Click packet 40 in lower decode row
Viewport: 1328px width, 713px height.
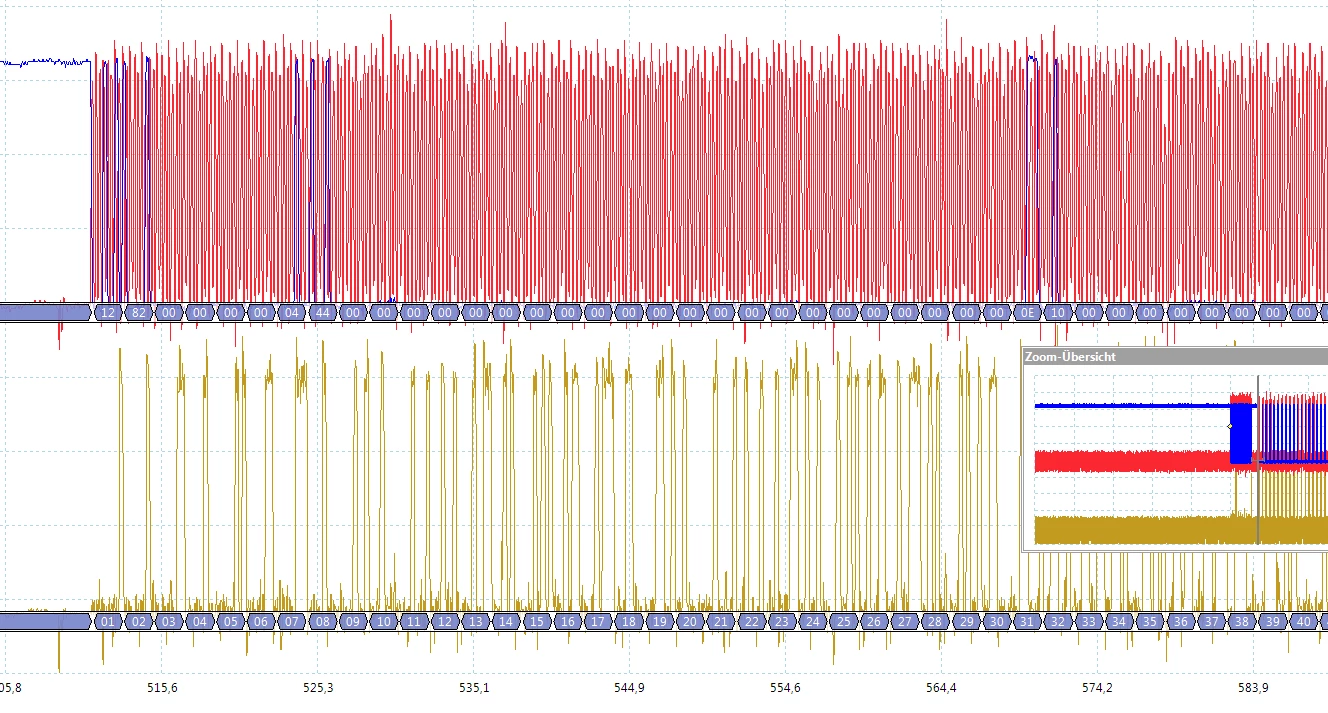(1303, 621)
